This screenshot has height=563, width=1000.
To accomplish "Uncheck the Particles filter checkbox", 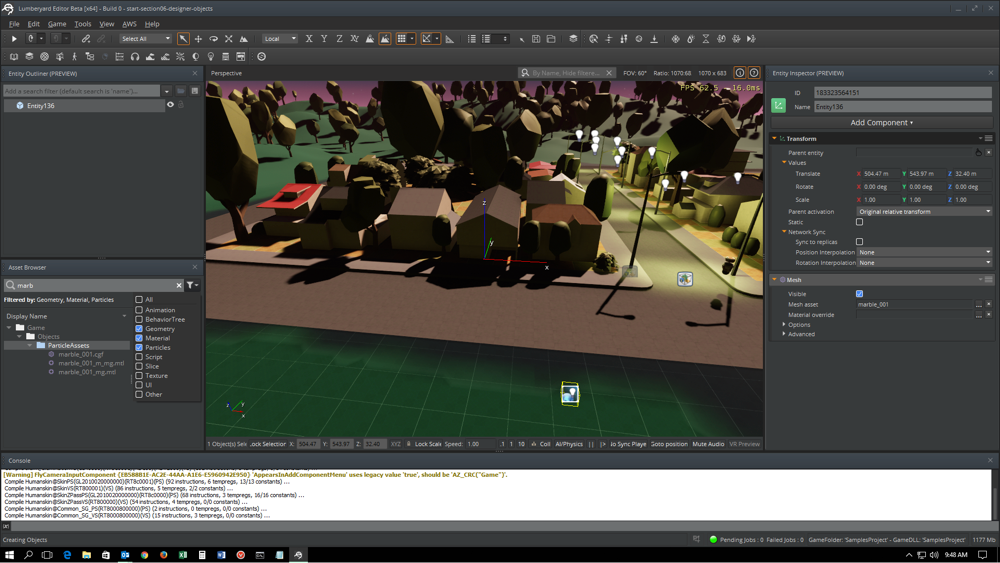I will click(x=139, y=347).
